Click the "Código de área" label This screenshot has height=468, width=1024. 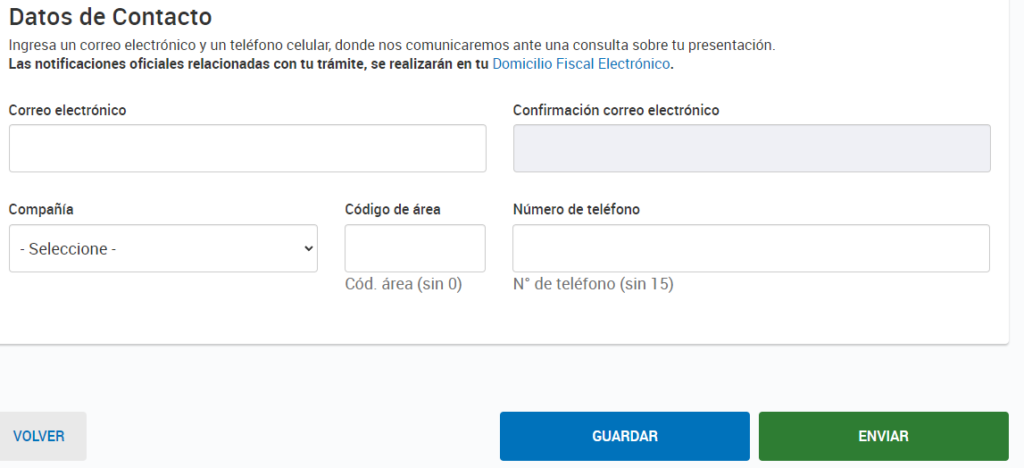(392, 210)
